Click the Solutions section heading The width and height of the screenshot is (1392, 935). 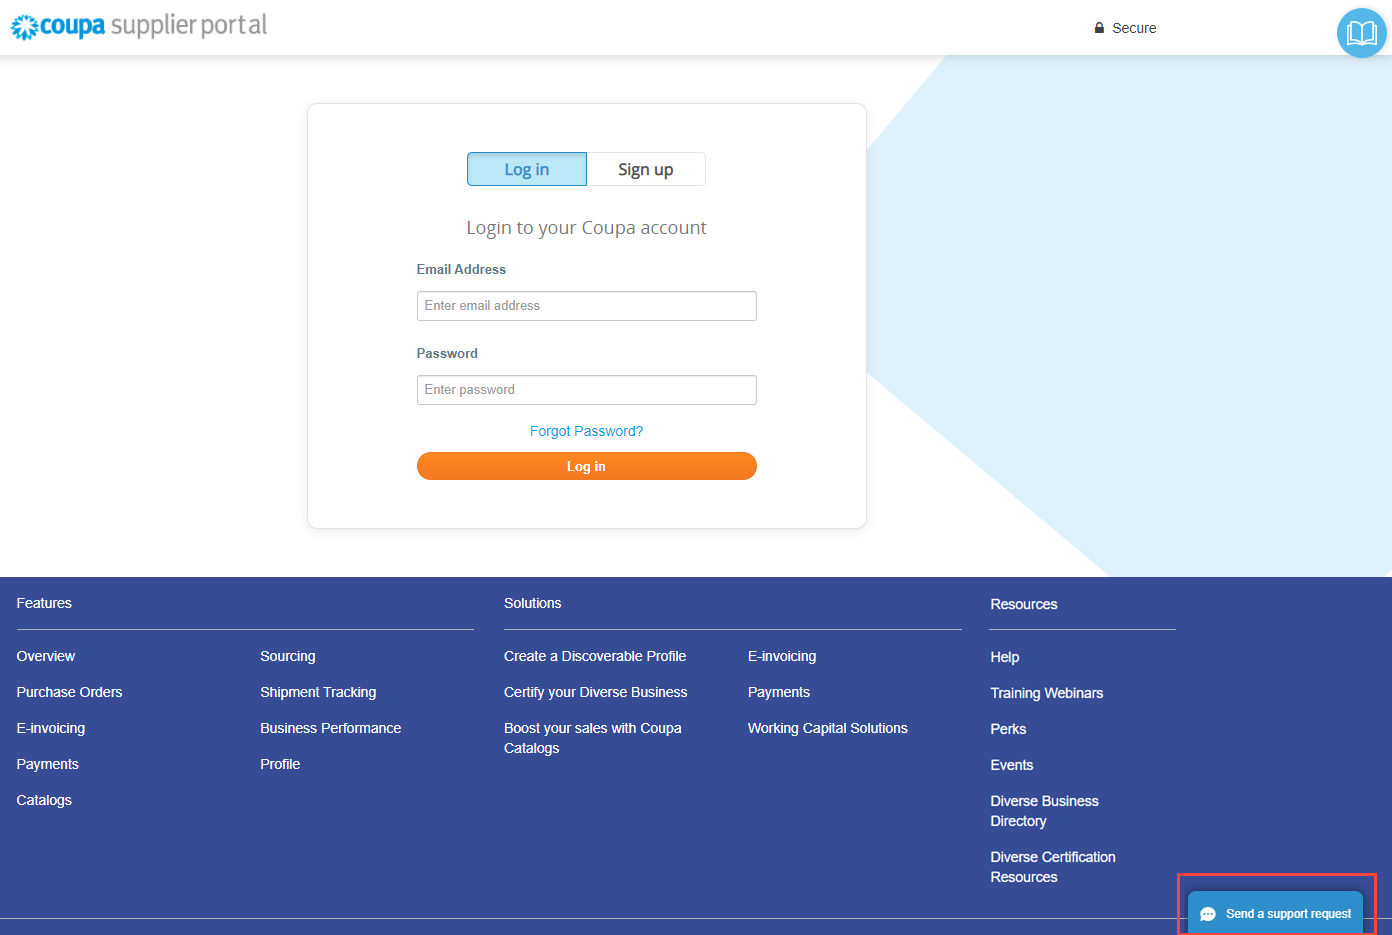[533, 603]
